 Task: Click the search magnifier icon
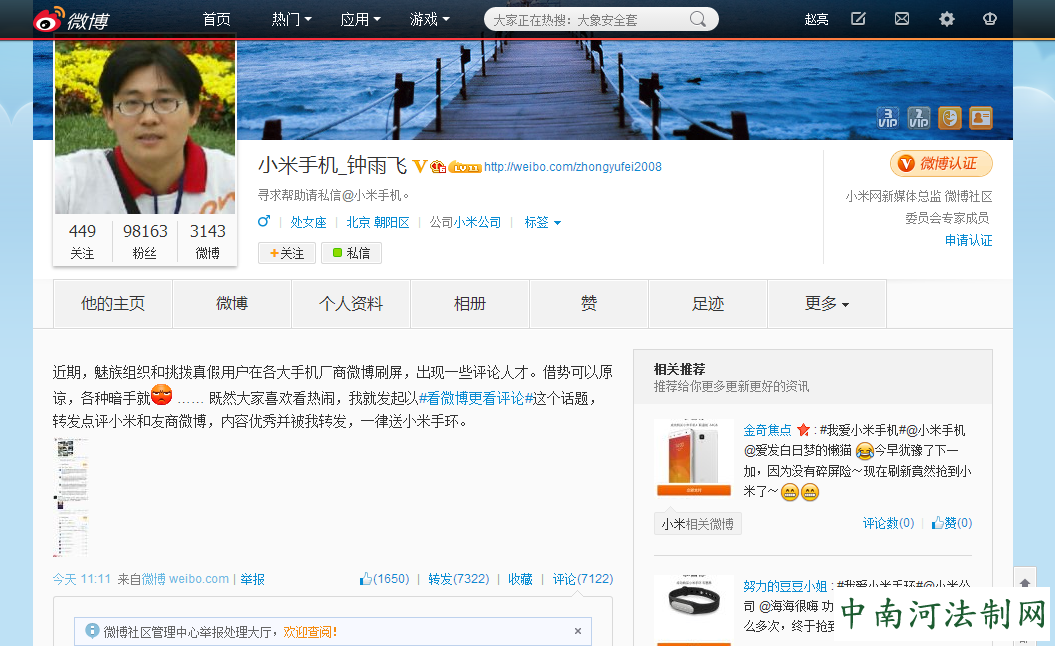pyautogui.click(x=698, y=19)
